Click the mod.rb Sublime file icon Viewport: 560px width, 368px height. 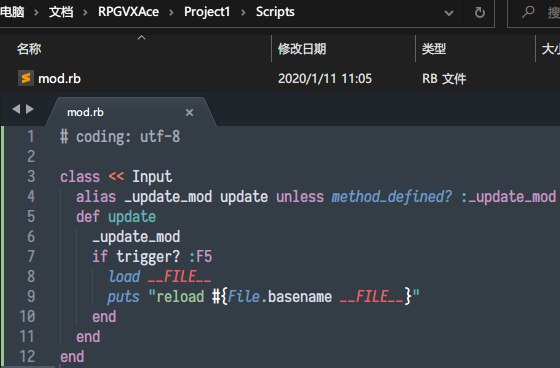click(26, 78)
